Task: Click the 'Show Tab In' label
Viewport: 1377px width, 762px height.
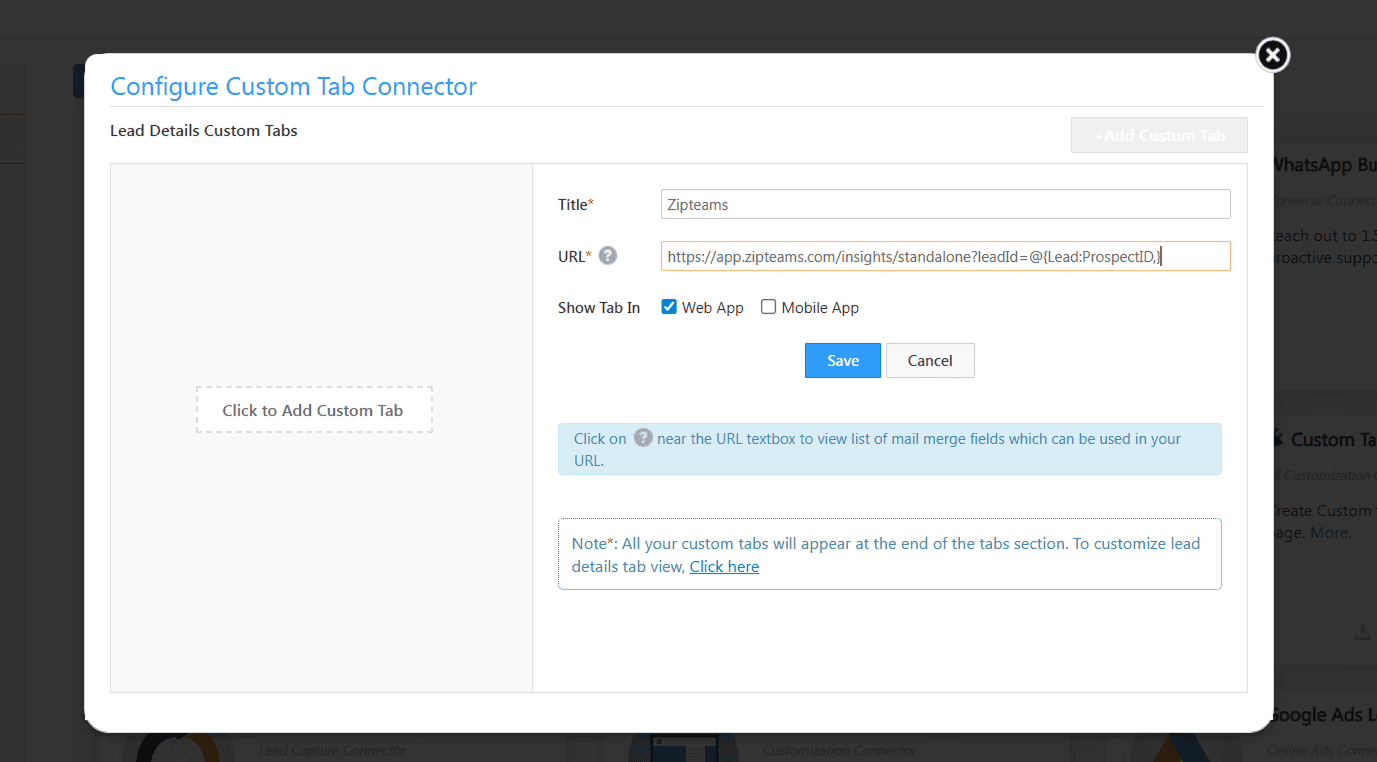Action: [599, 308]
